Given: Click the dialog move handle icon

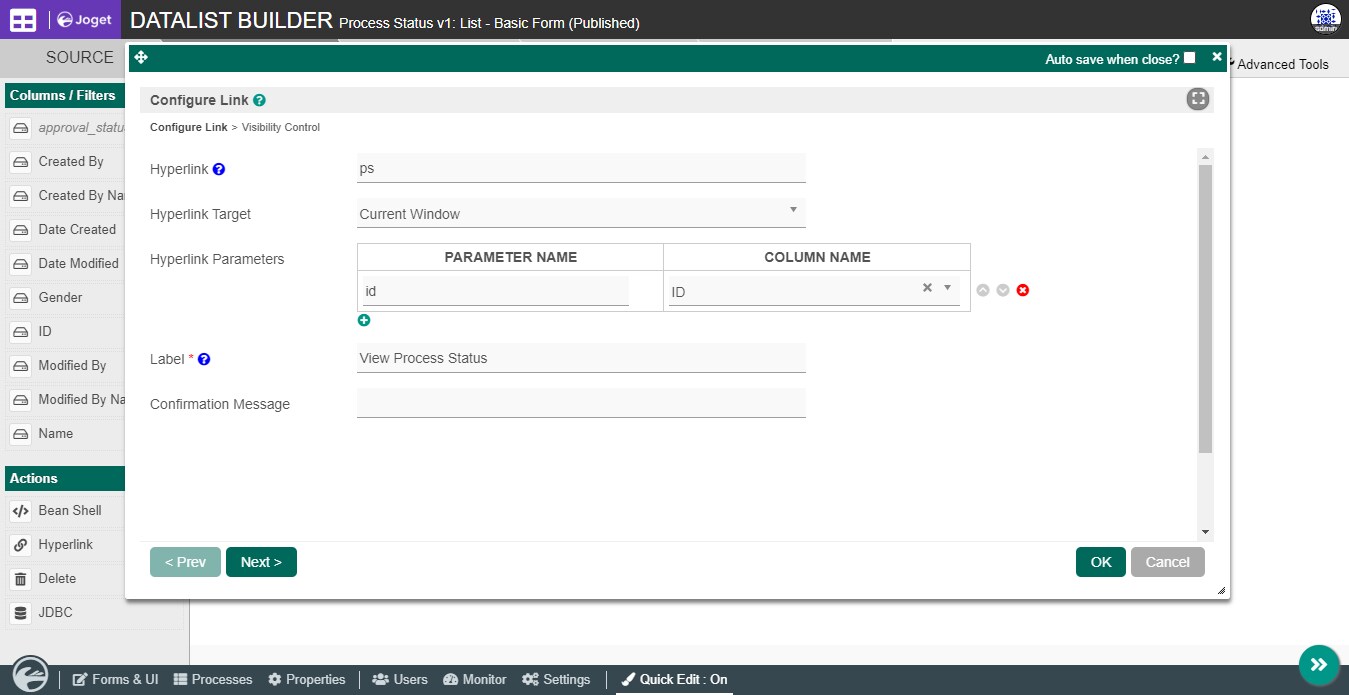Looking at the screenshot, I should click(x=141, y=58).
